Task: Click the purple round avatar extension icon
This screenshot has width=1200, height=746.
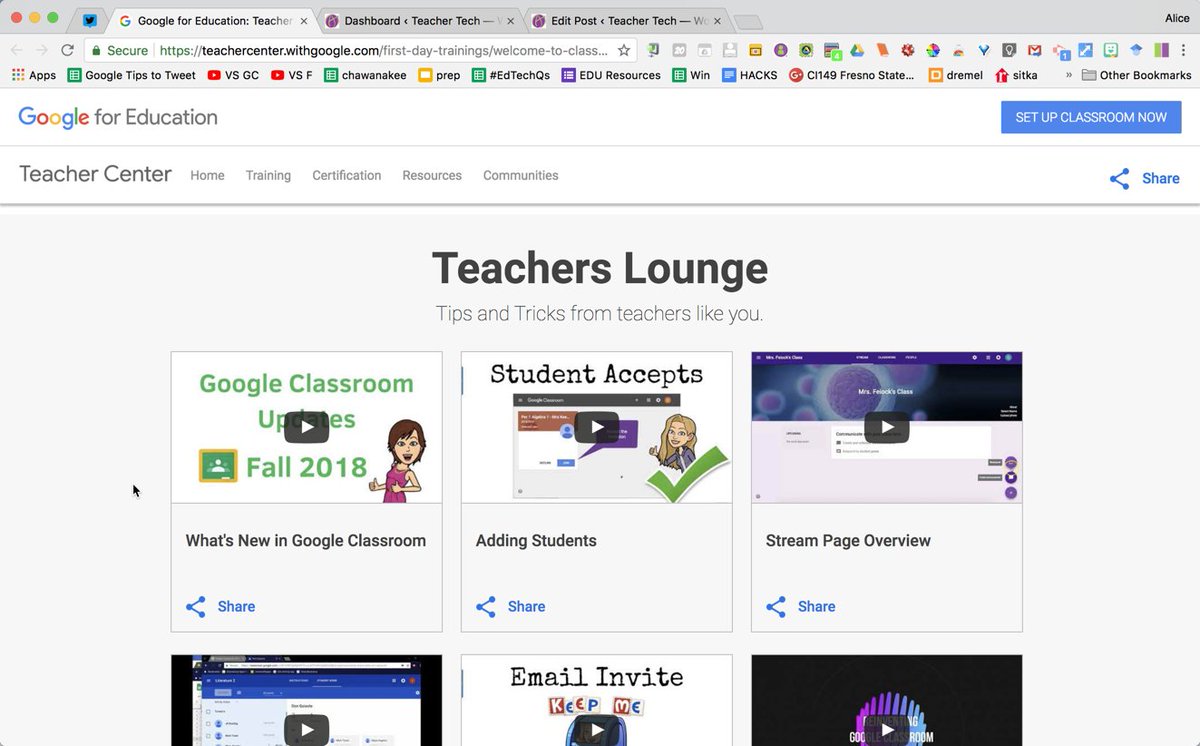Action: coord(780,50)
